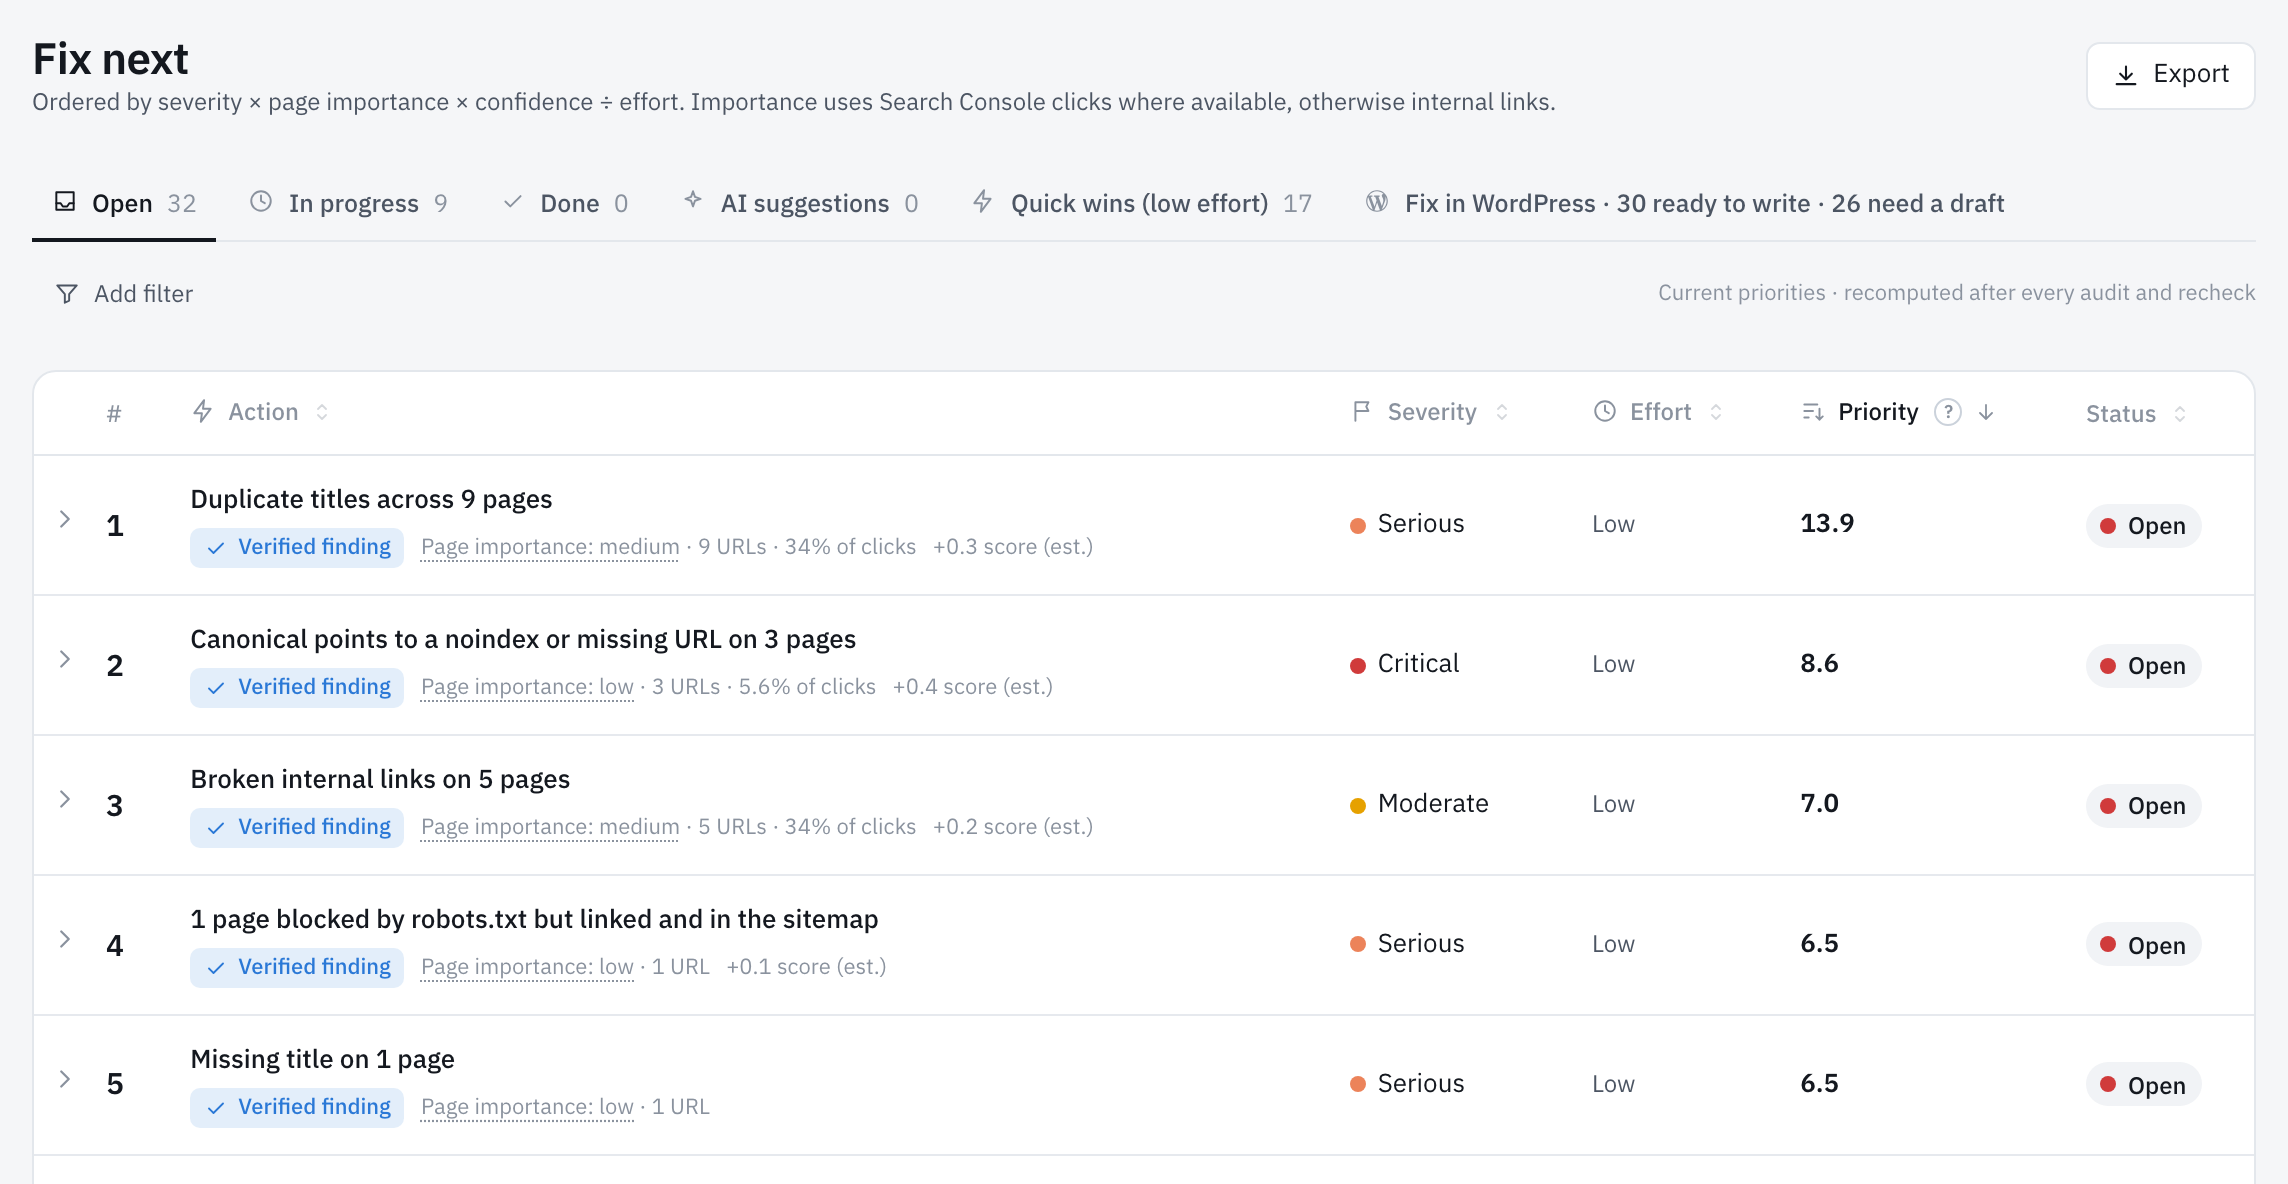The height and width of the screenshot is (1184, 2288).
Task: Click Open status on Broken internal links row
Action: pos(2143,806)
